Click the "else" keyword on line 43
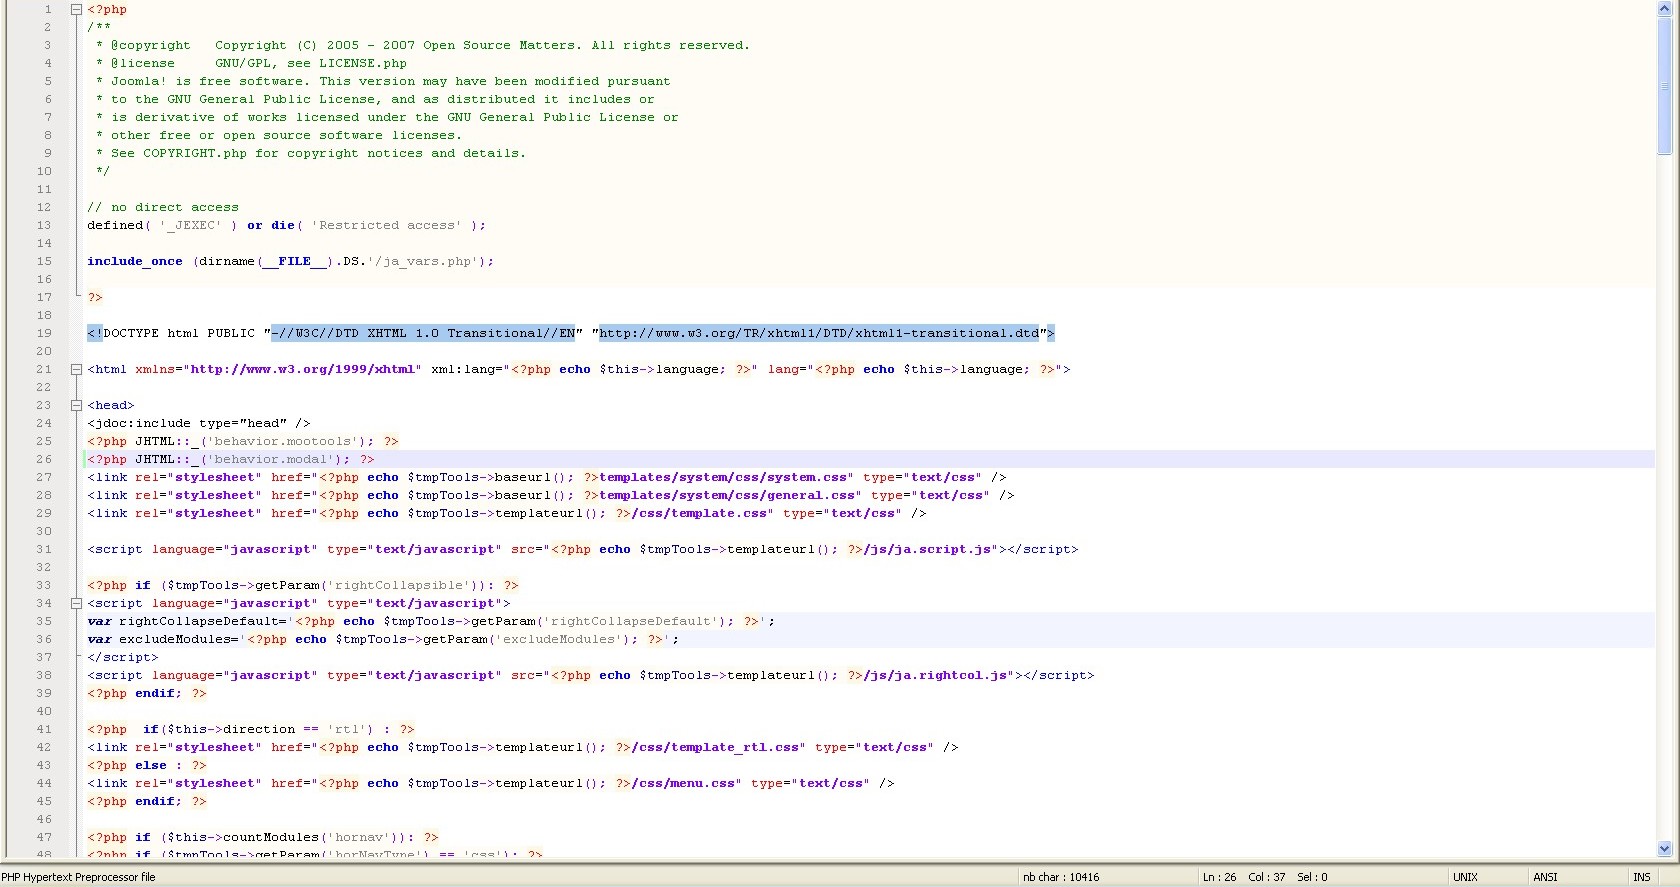This screenshot has height=887, width=1680. (x=151, y=765)
